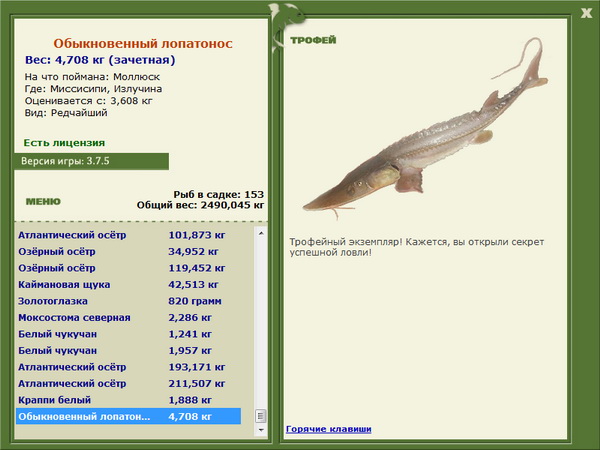
Task: Select Белый чукучан 1,957 кг row
Action: click(x=129, y=350)
